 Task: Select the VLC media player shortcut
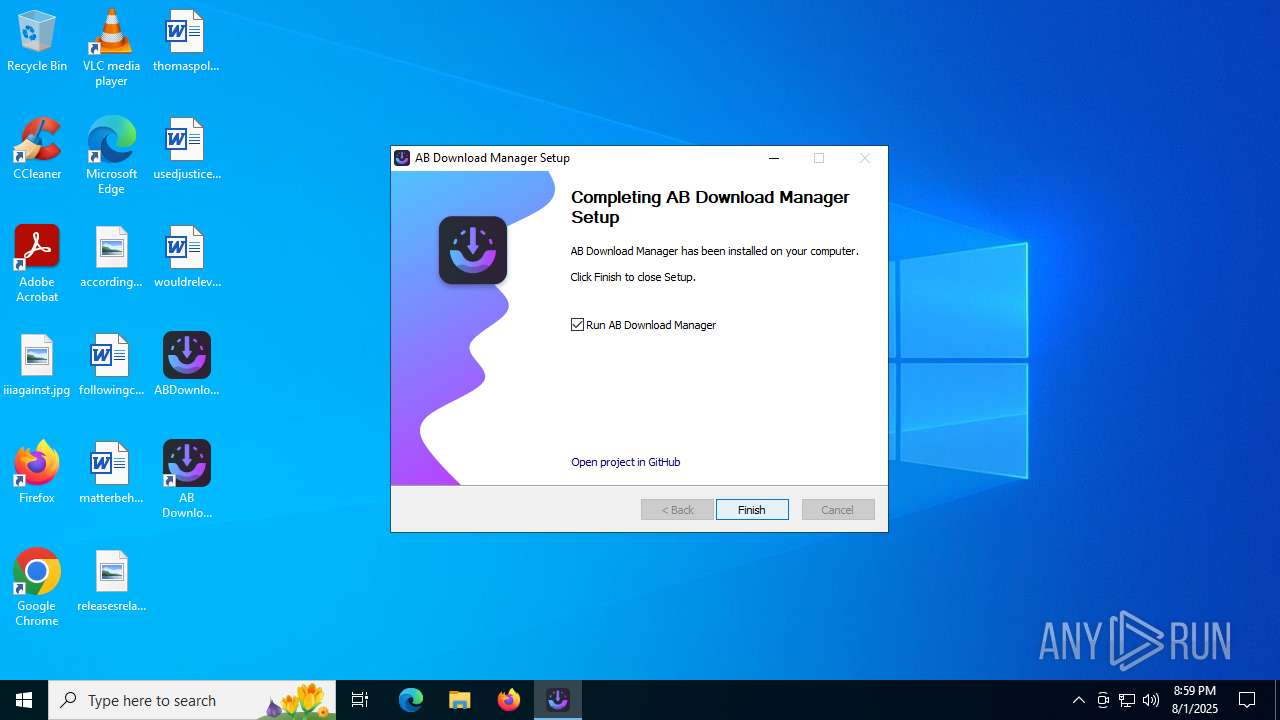(x=111, y=48)
